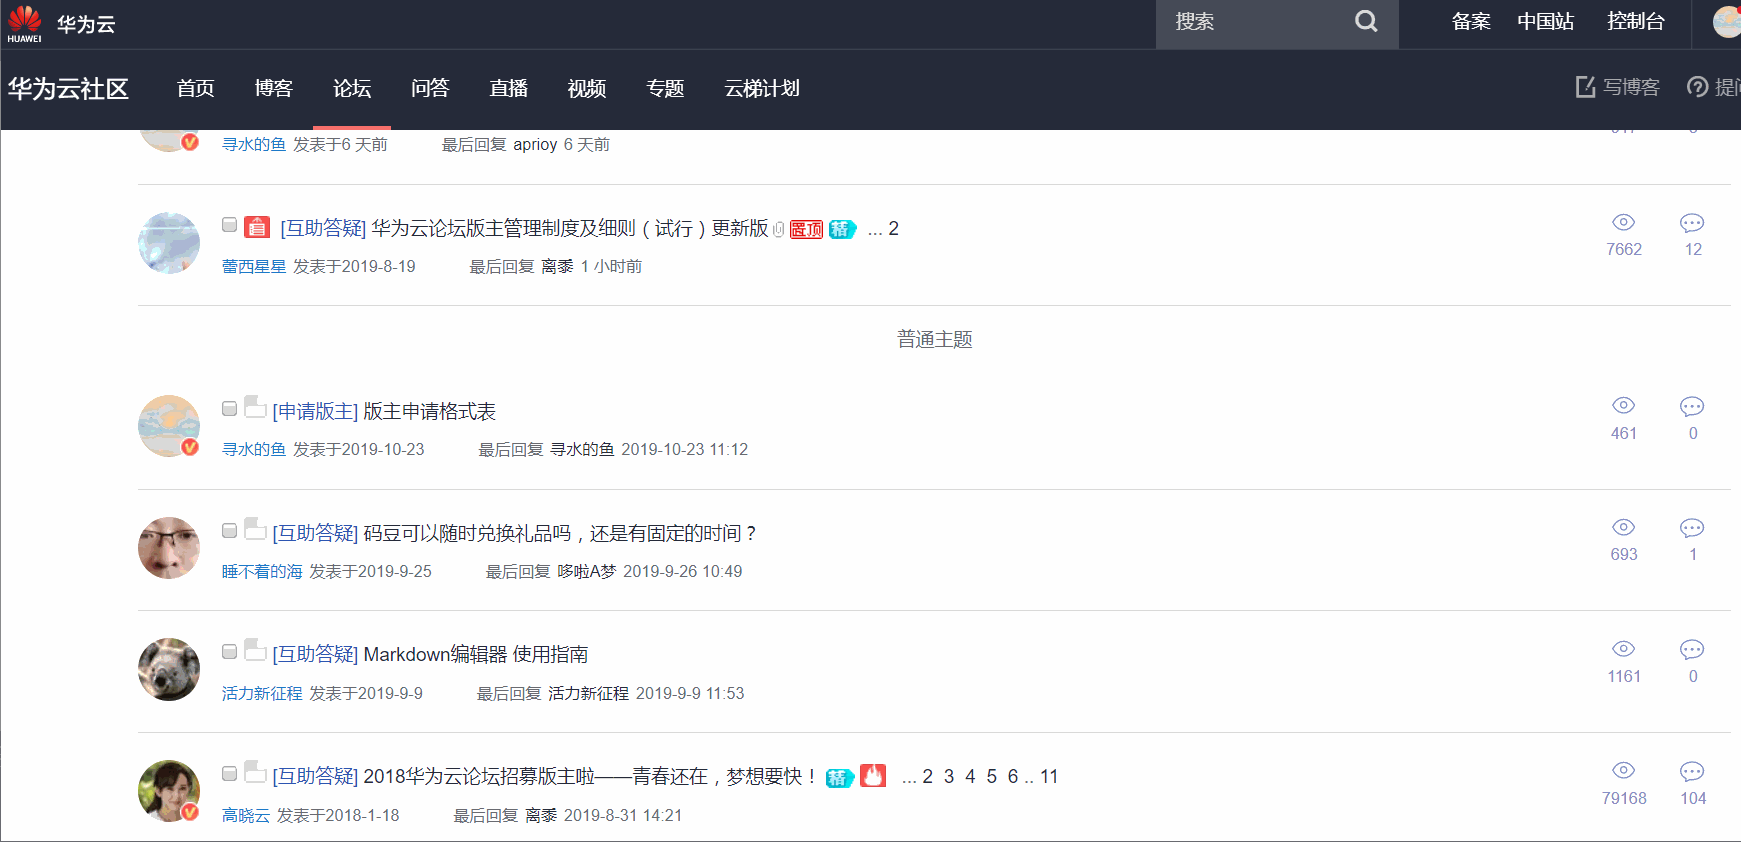Click the replies bubble icon above 1 for 码豆 post
This screenshot has width=1741, height=842.
1692,527
